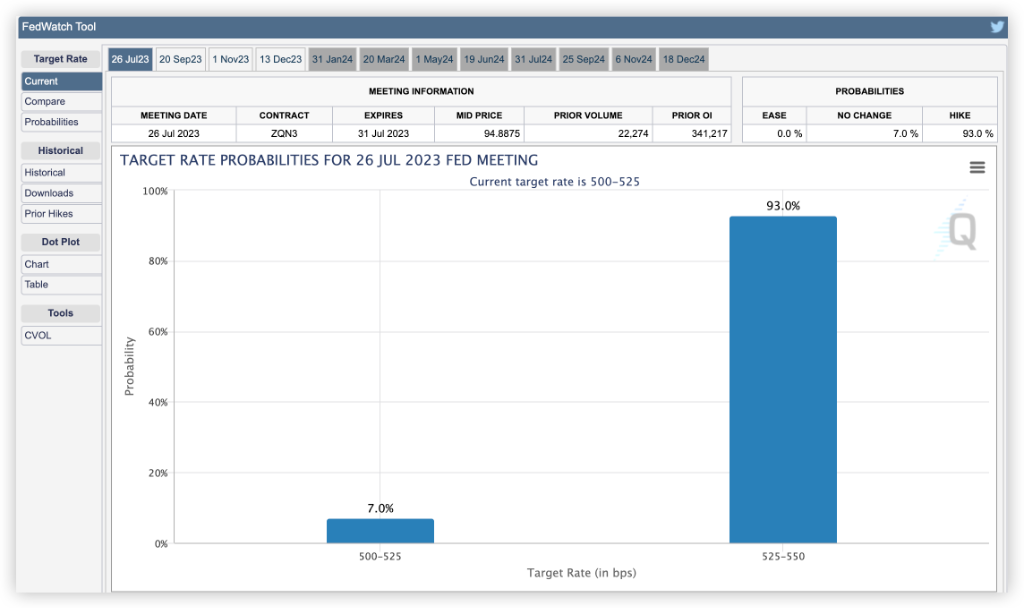Screen dimensions: 1024x608
Task: Click the Target Rate sidebar heading
Action: coord(61,59)
